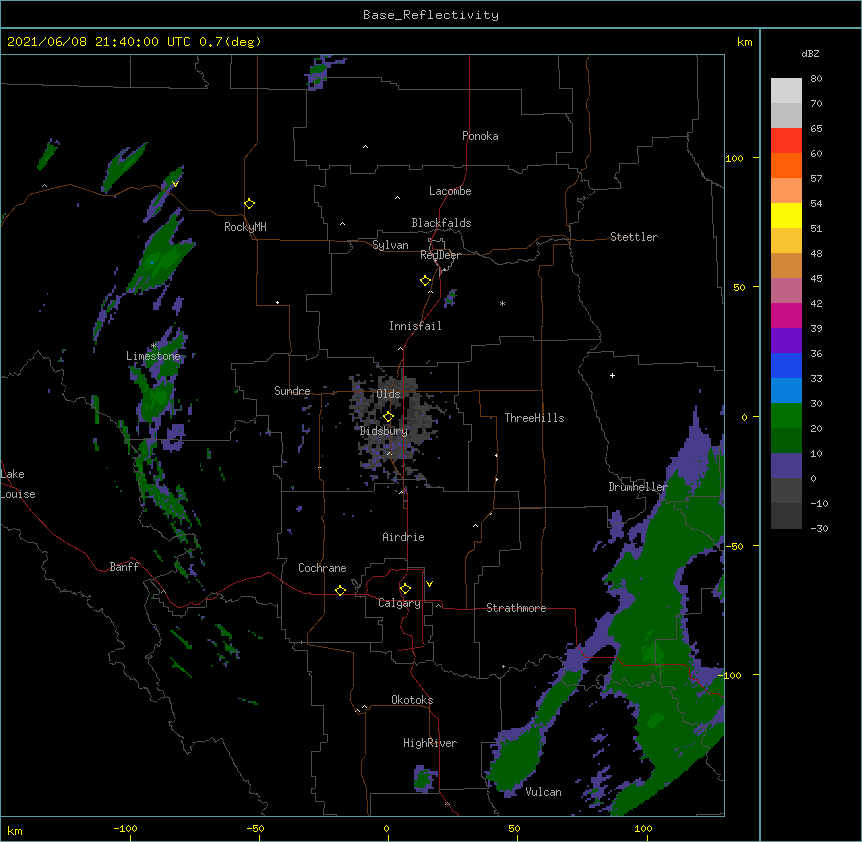Click the Sylvan label
The width and height of the screenshot is (862, 842).
point(390,245)
